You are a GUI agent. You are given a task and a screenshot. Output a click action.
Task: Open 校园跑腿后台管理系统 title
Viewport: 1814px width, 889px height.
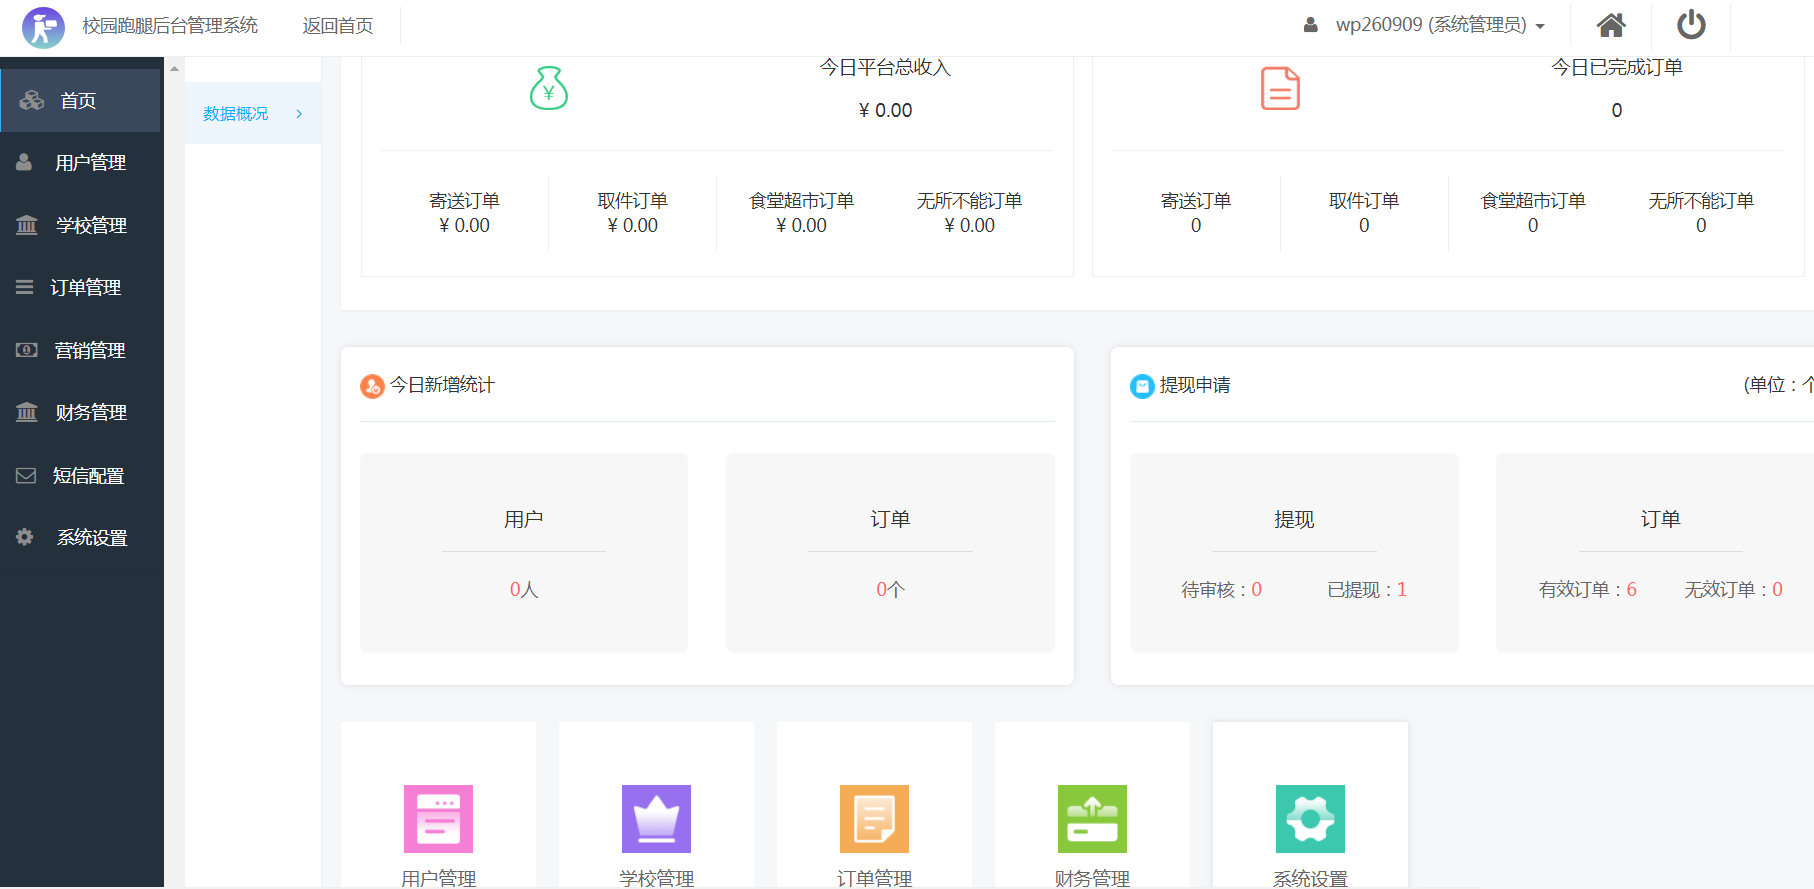[x=170, y=26]
